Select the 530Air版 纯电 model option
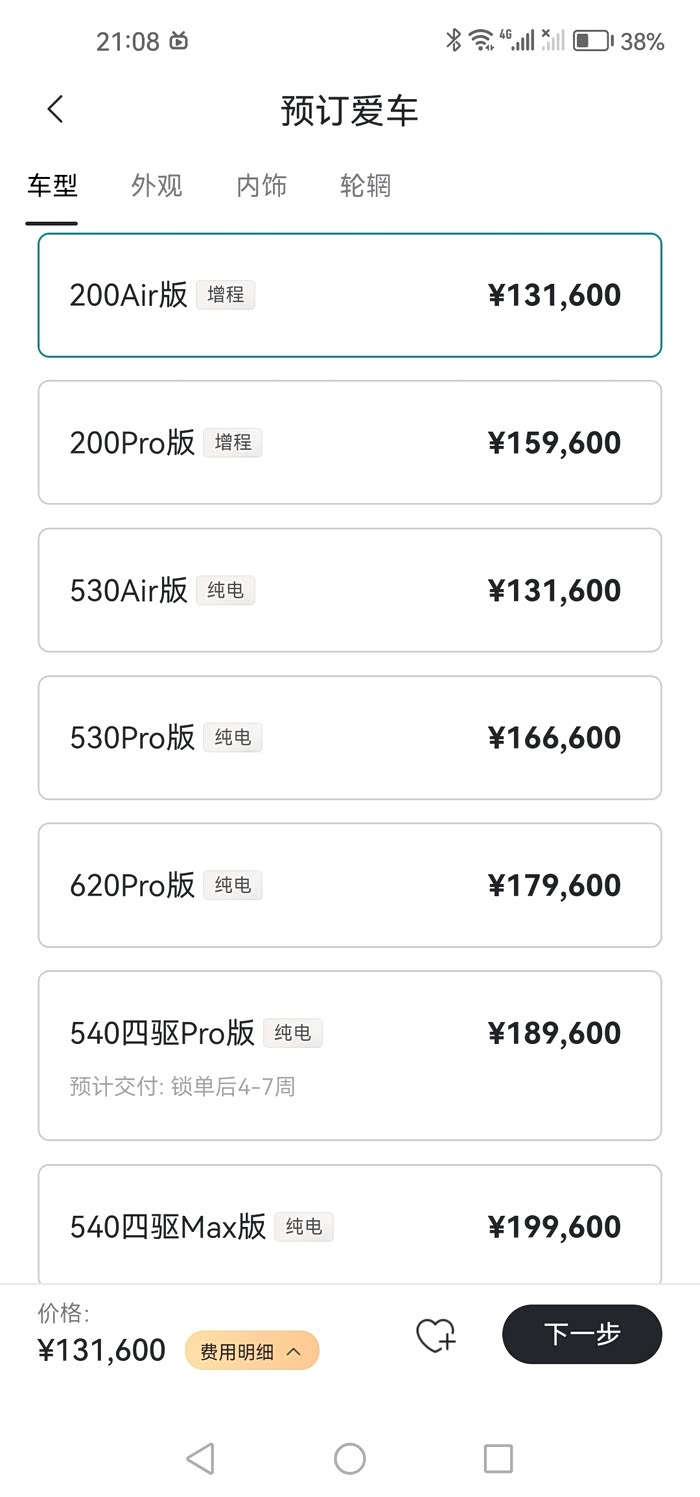The height and width of the screenshot is (1497, 700). click(x=350, y=590)
